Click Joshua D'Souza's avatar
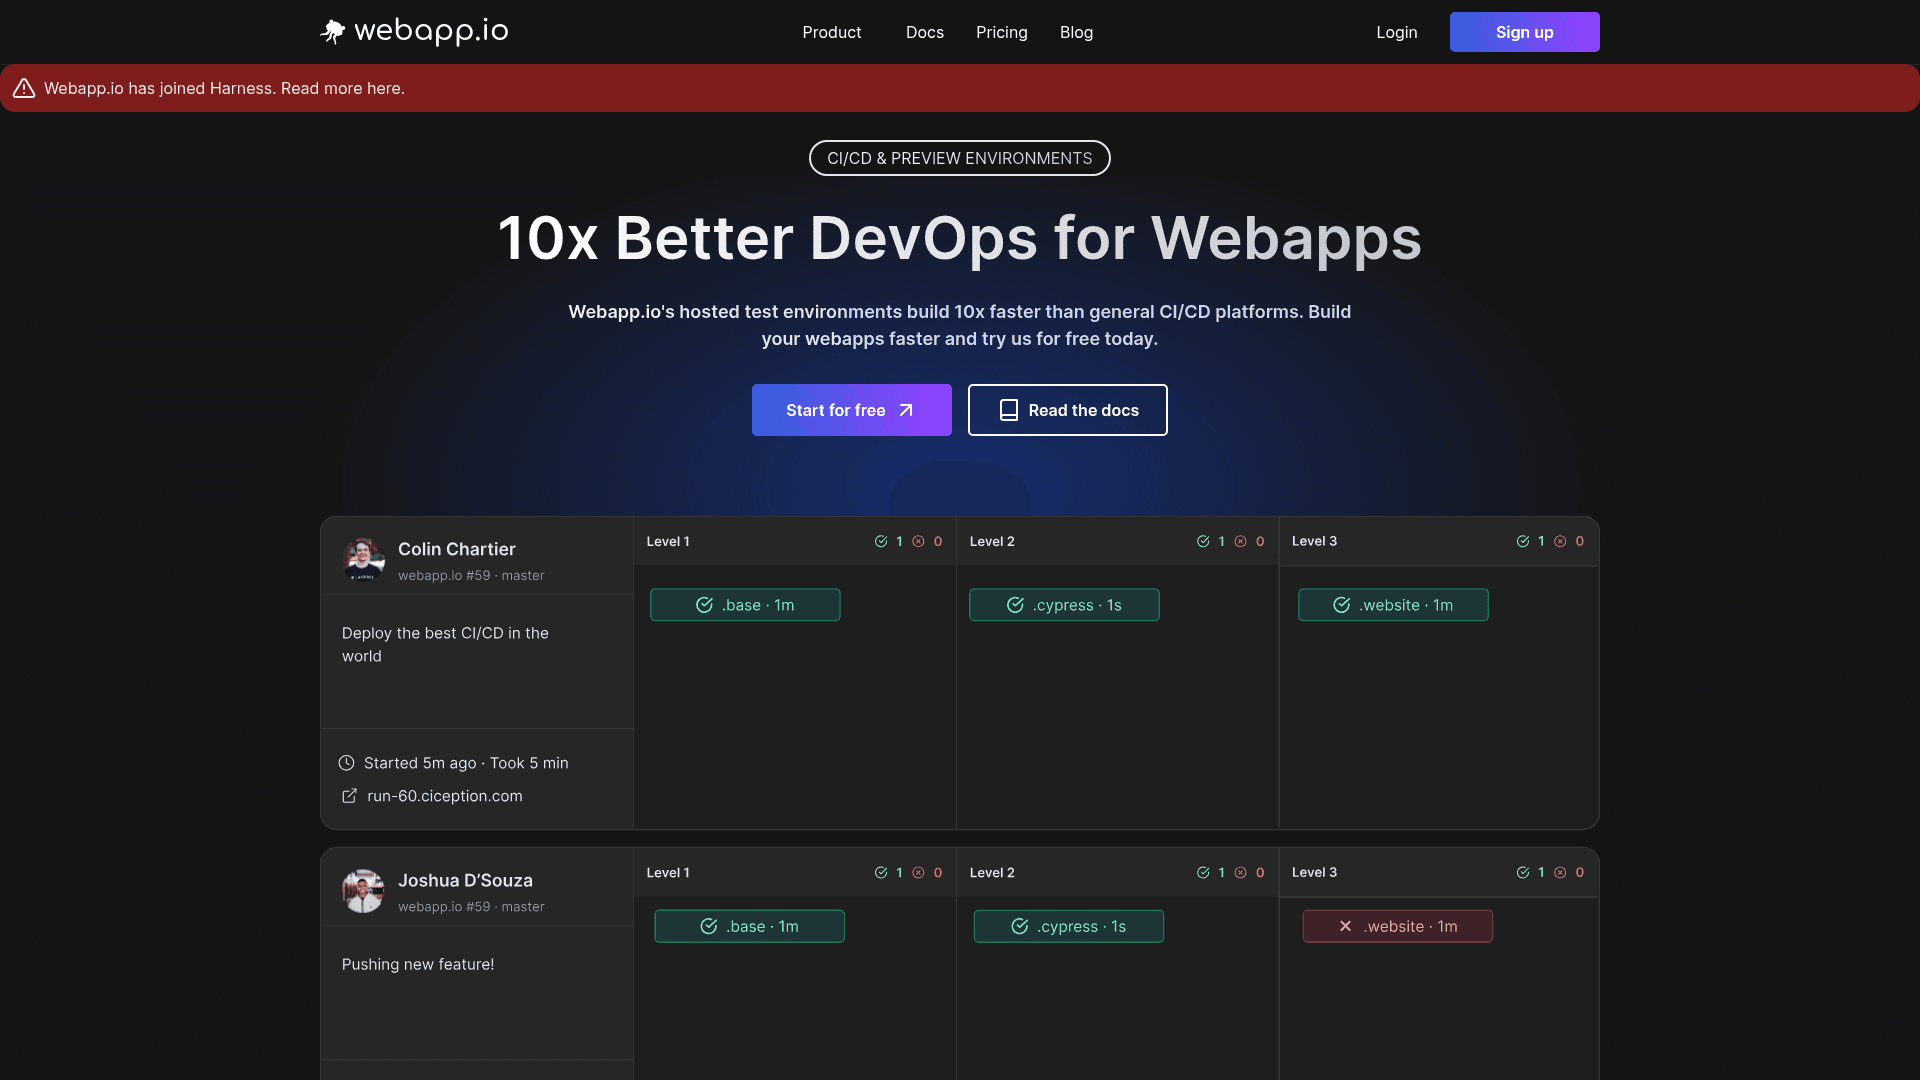Viewport: 1920px width, 1080px height. point(363,890)
